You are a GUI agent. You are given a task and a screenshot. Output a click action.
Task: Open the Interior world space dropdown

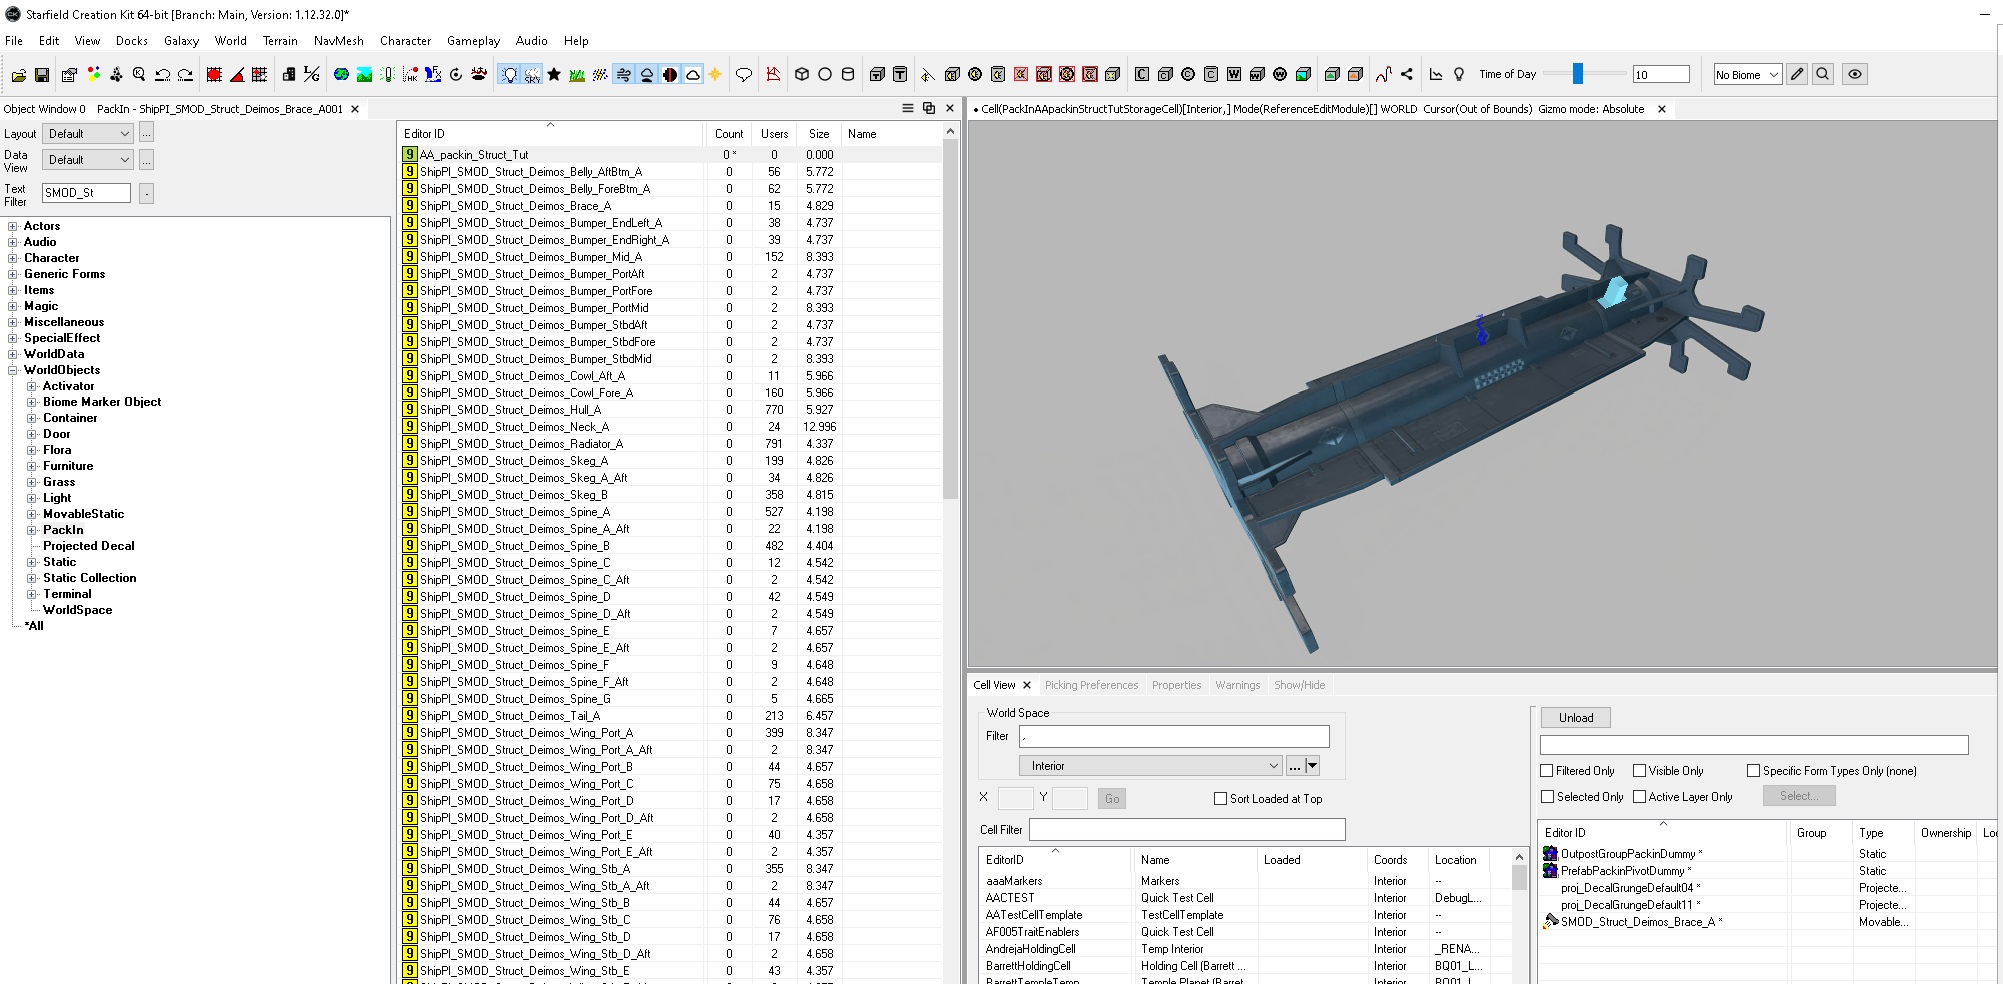point(1150,766)
